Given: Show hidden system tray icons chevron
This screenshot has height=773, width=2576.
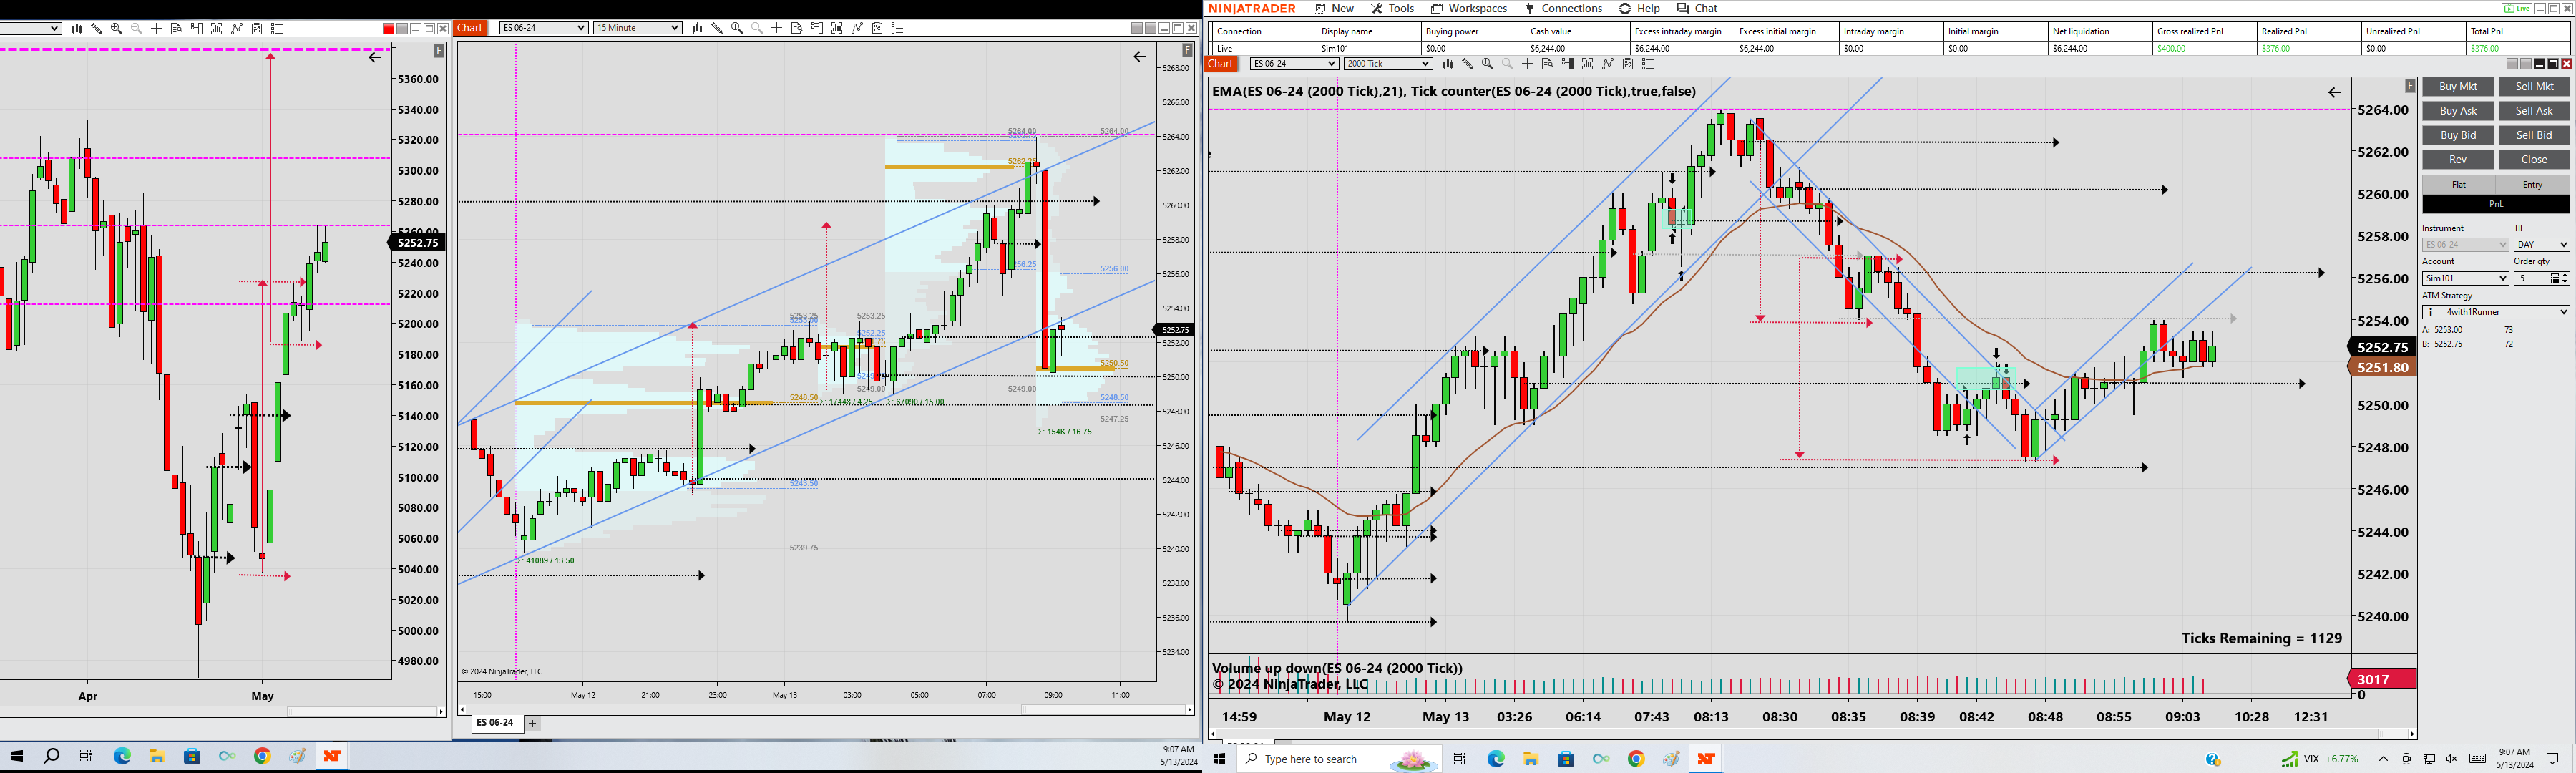Looking at the screenshot, I should 2383,759.
